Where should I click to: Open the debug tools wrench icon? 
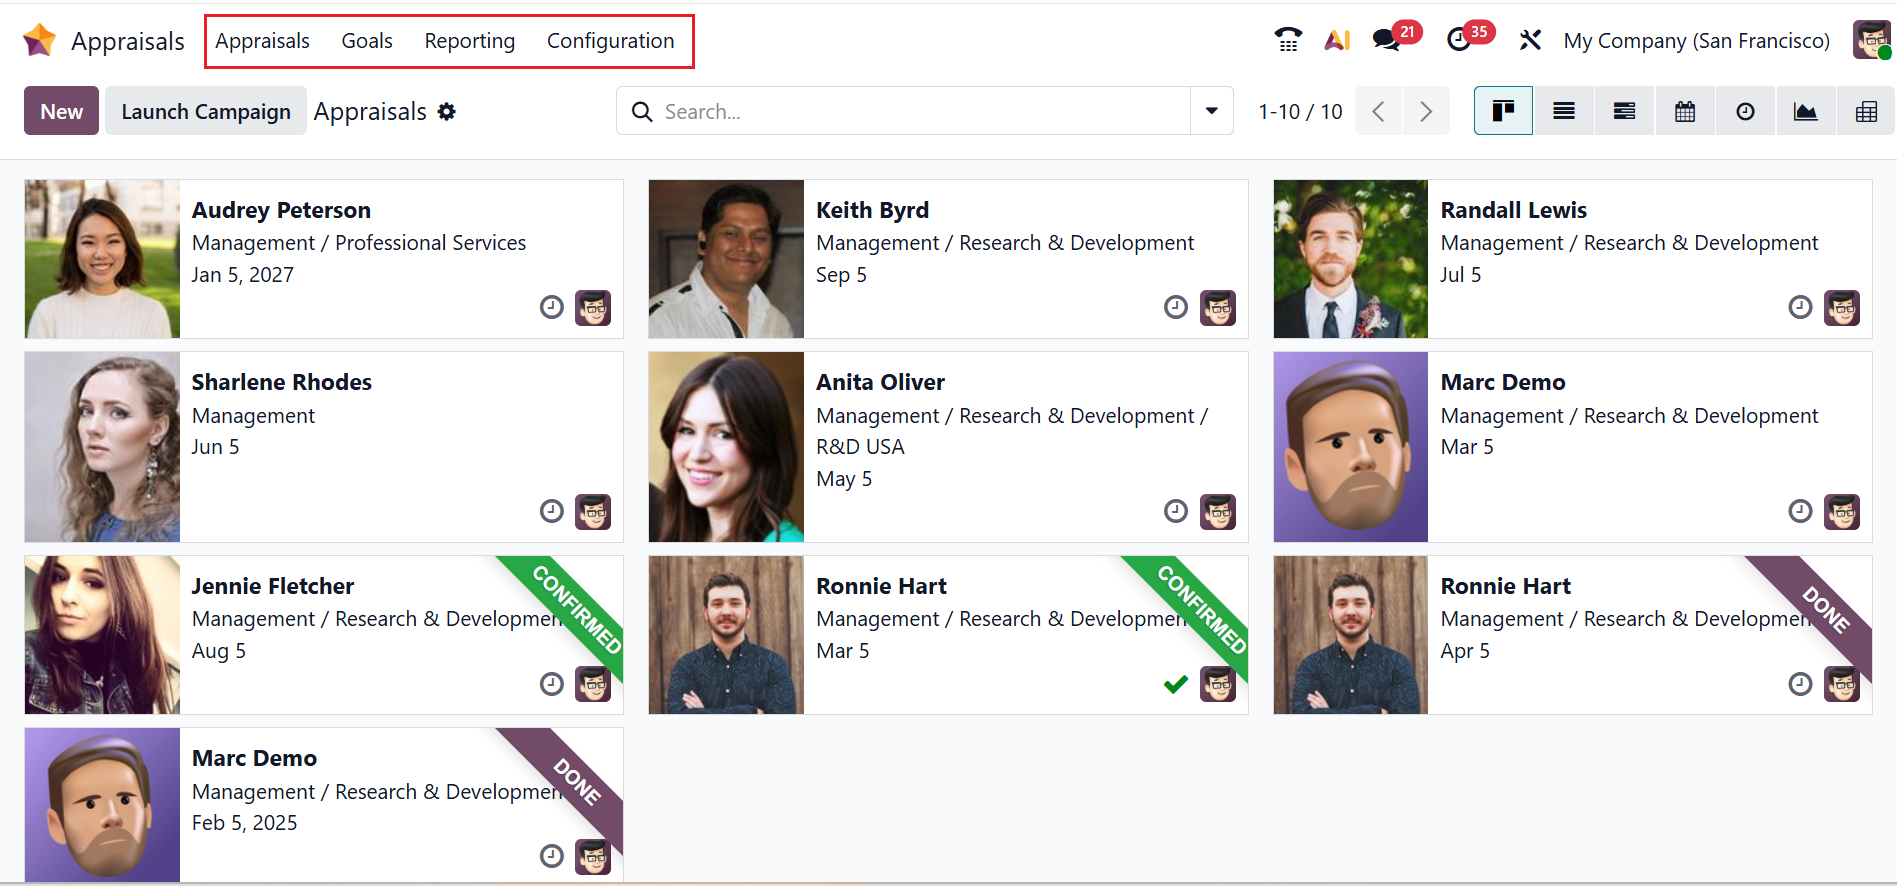(1530, 40)
